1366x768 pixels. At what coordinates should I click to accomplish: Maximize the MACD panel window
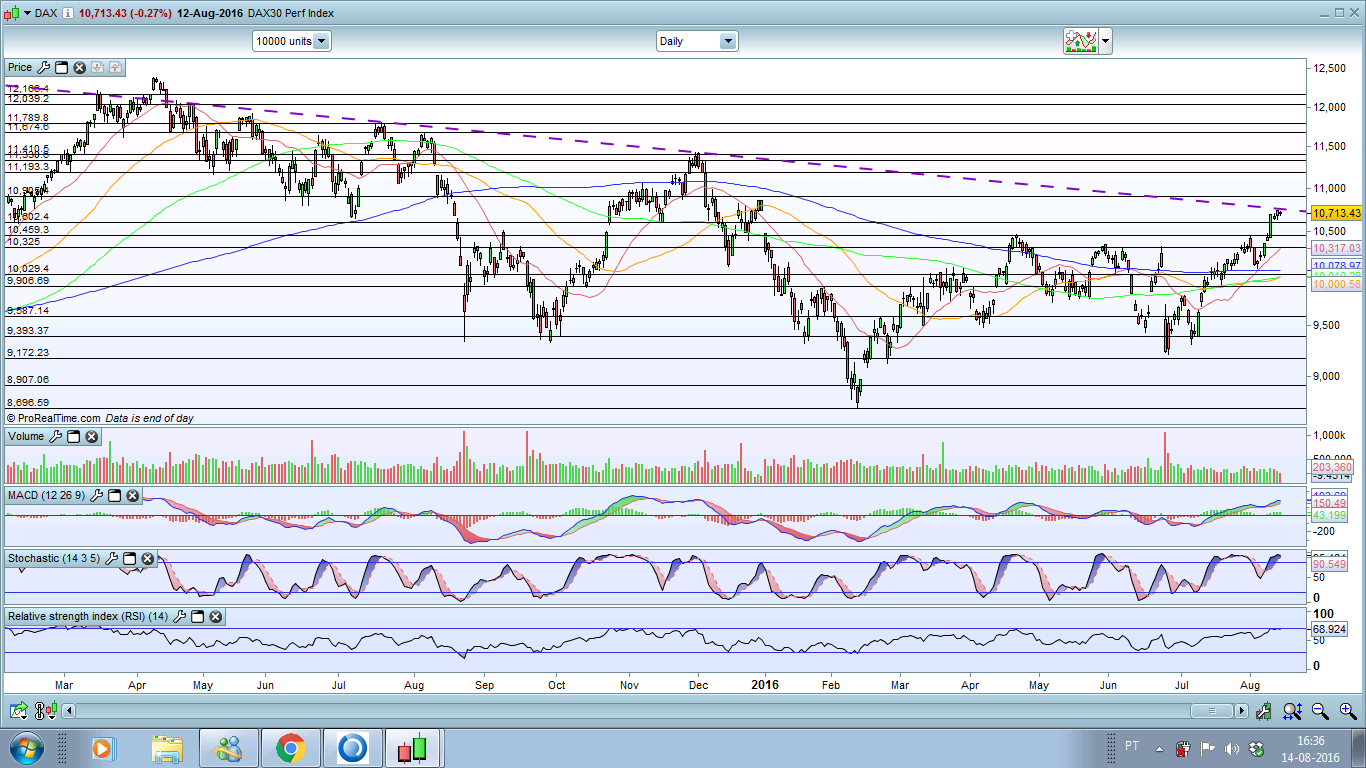pos(114,496)
